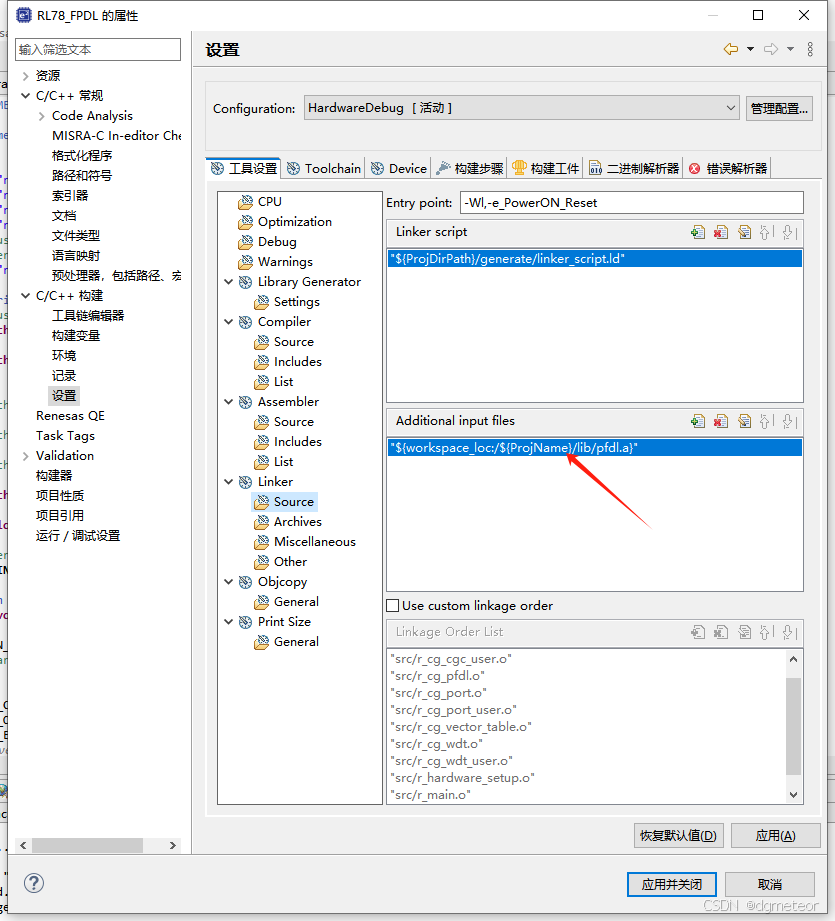This screenshot has width=835, height=921.
Task: Collapse the Objcopy tree section
Action: click(x=230, y=581)
